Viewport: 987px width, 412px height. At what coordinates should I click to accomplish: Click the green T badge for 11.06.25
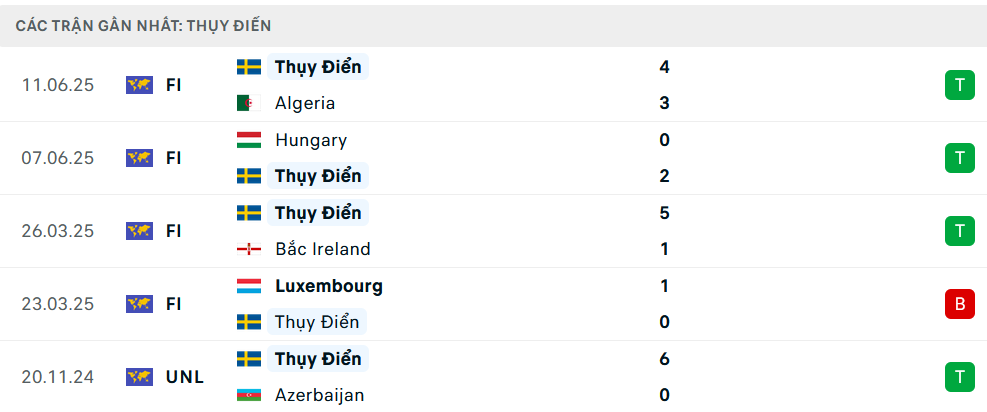[959, 85]
